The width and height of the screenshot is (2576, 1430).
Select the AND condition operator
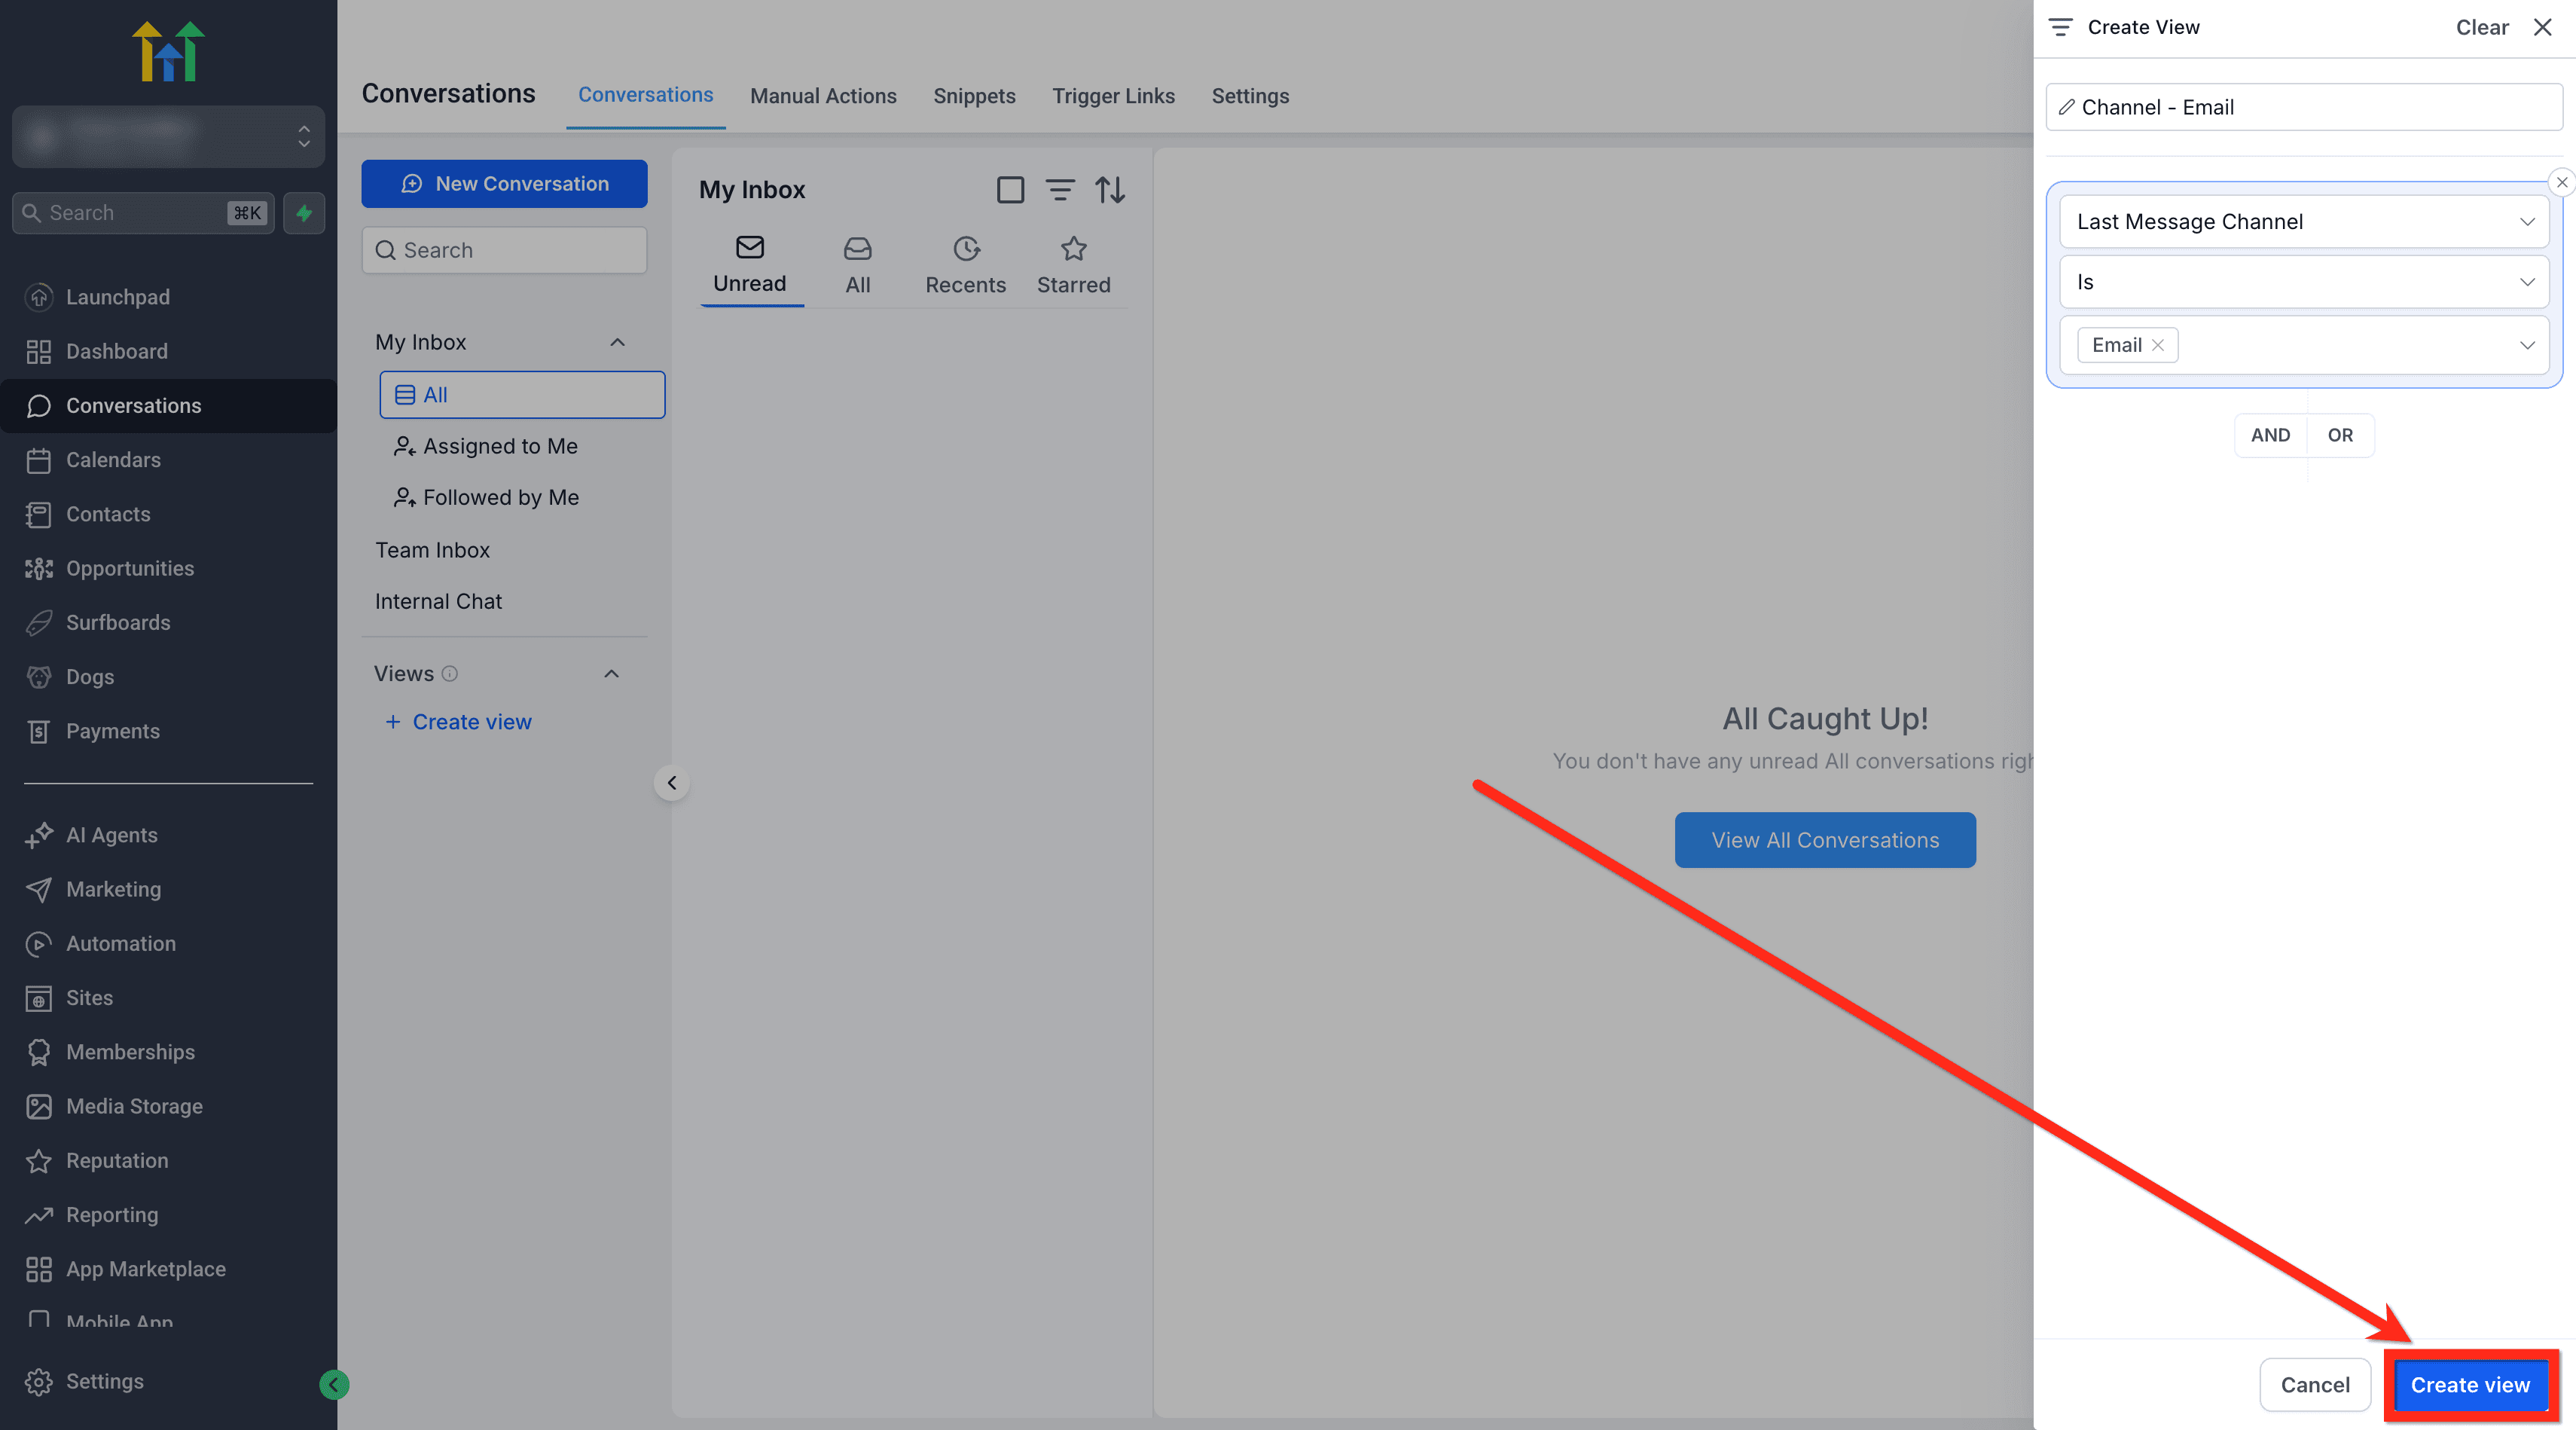pyautogui.click(x=2270, y=435)
